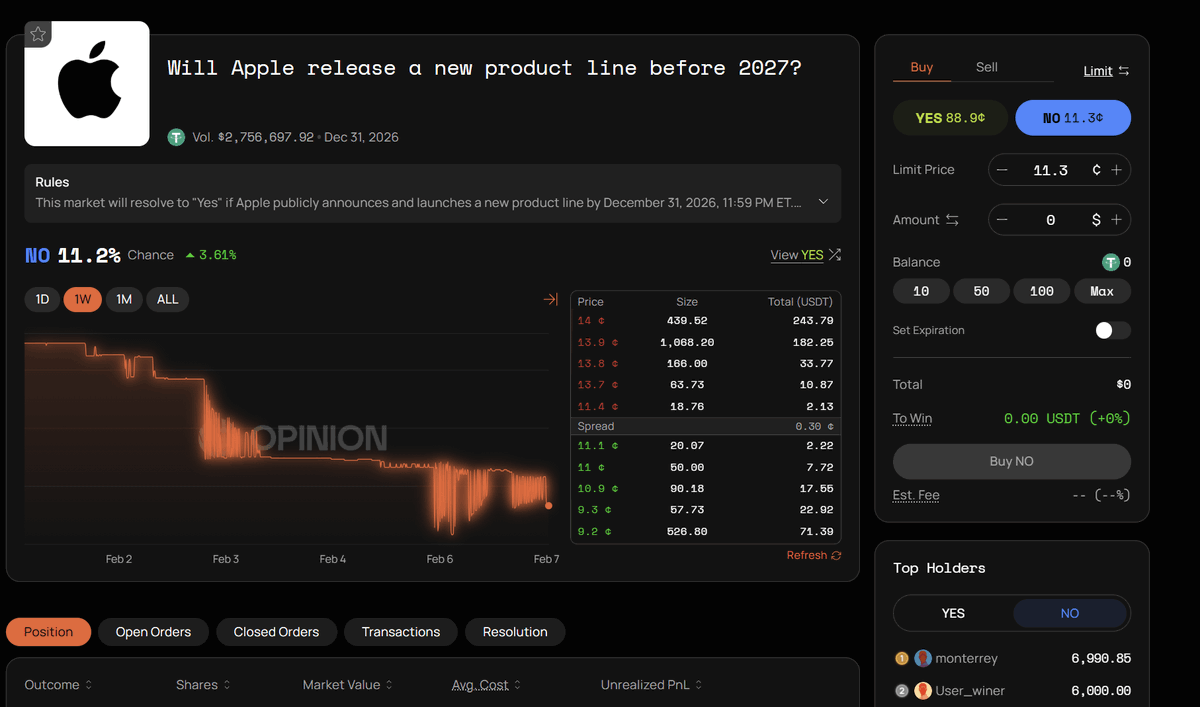1200x707 pixels.
Task: Click monterrey's avatar icon
Action: [x=923, y=658]
